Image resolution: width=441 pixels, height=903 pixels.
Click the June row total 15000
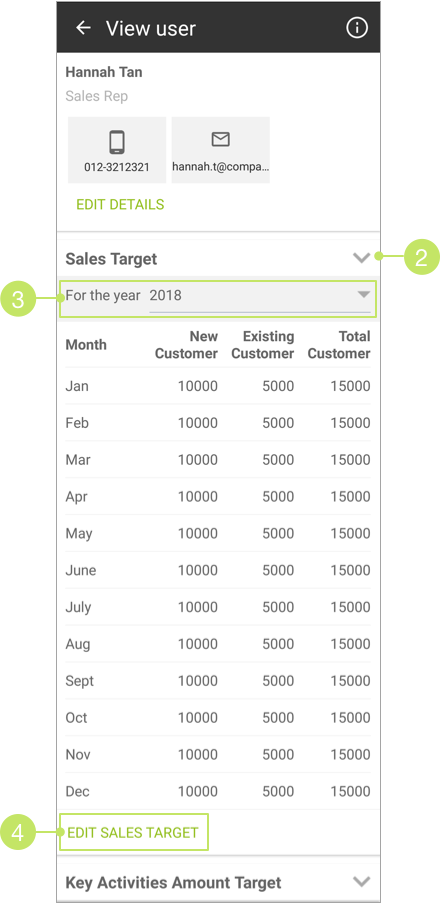[x=350, y=570]
